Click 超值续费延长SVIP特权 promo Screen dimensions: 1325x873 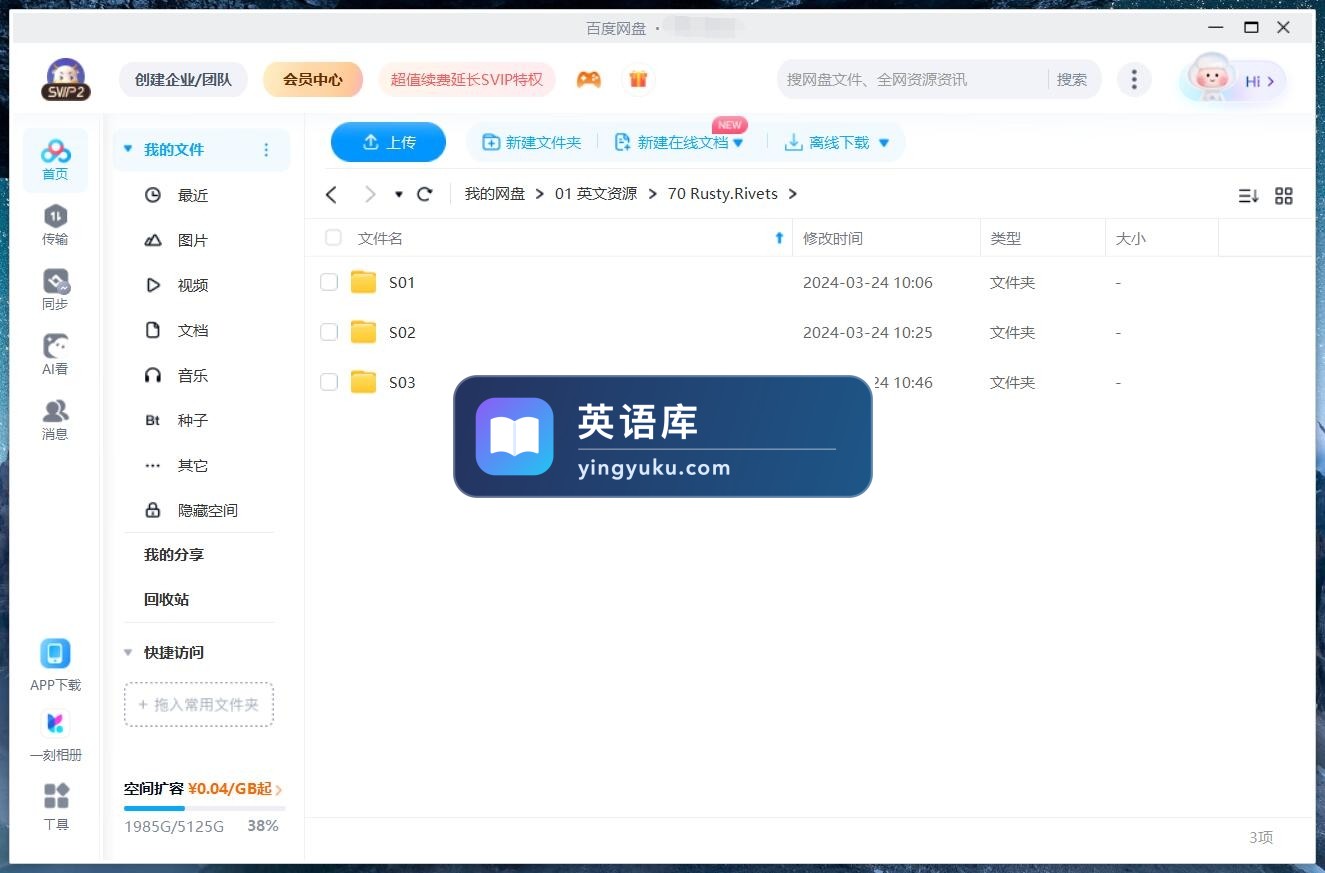(467, 79)
